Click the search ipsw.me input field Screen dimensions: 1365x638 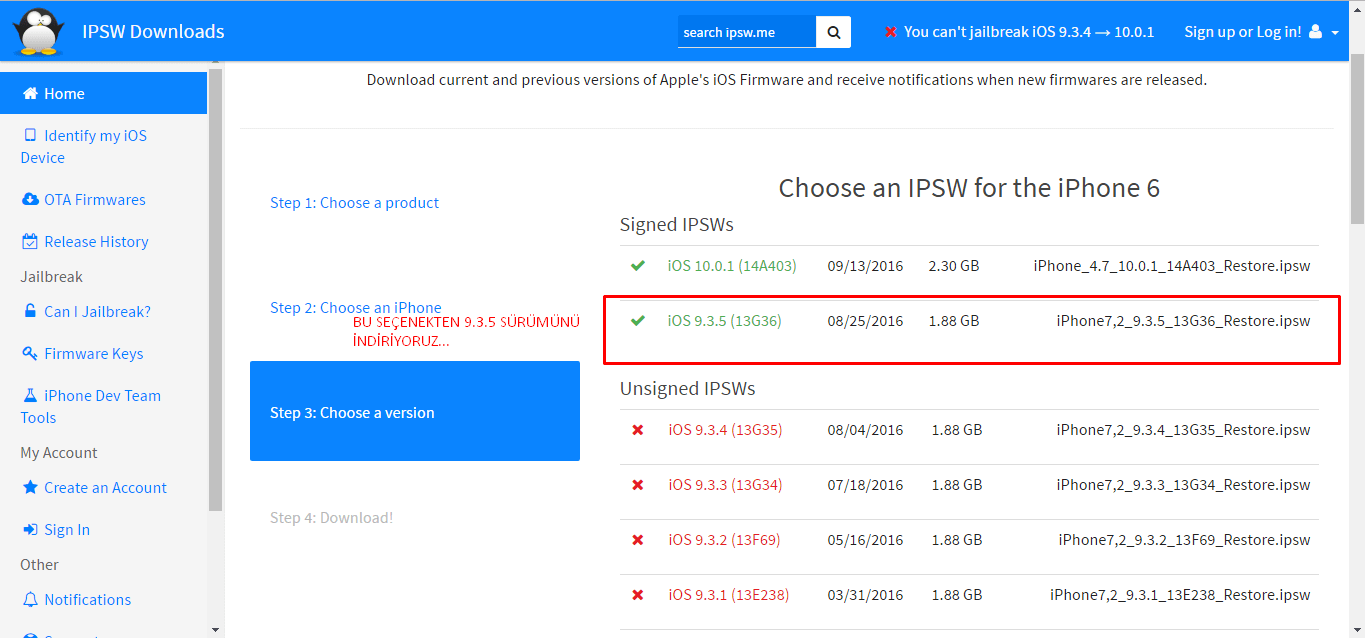pyautogui.click(x=747, y=32)
